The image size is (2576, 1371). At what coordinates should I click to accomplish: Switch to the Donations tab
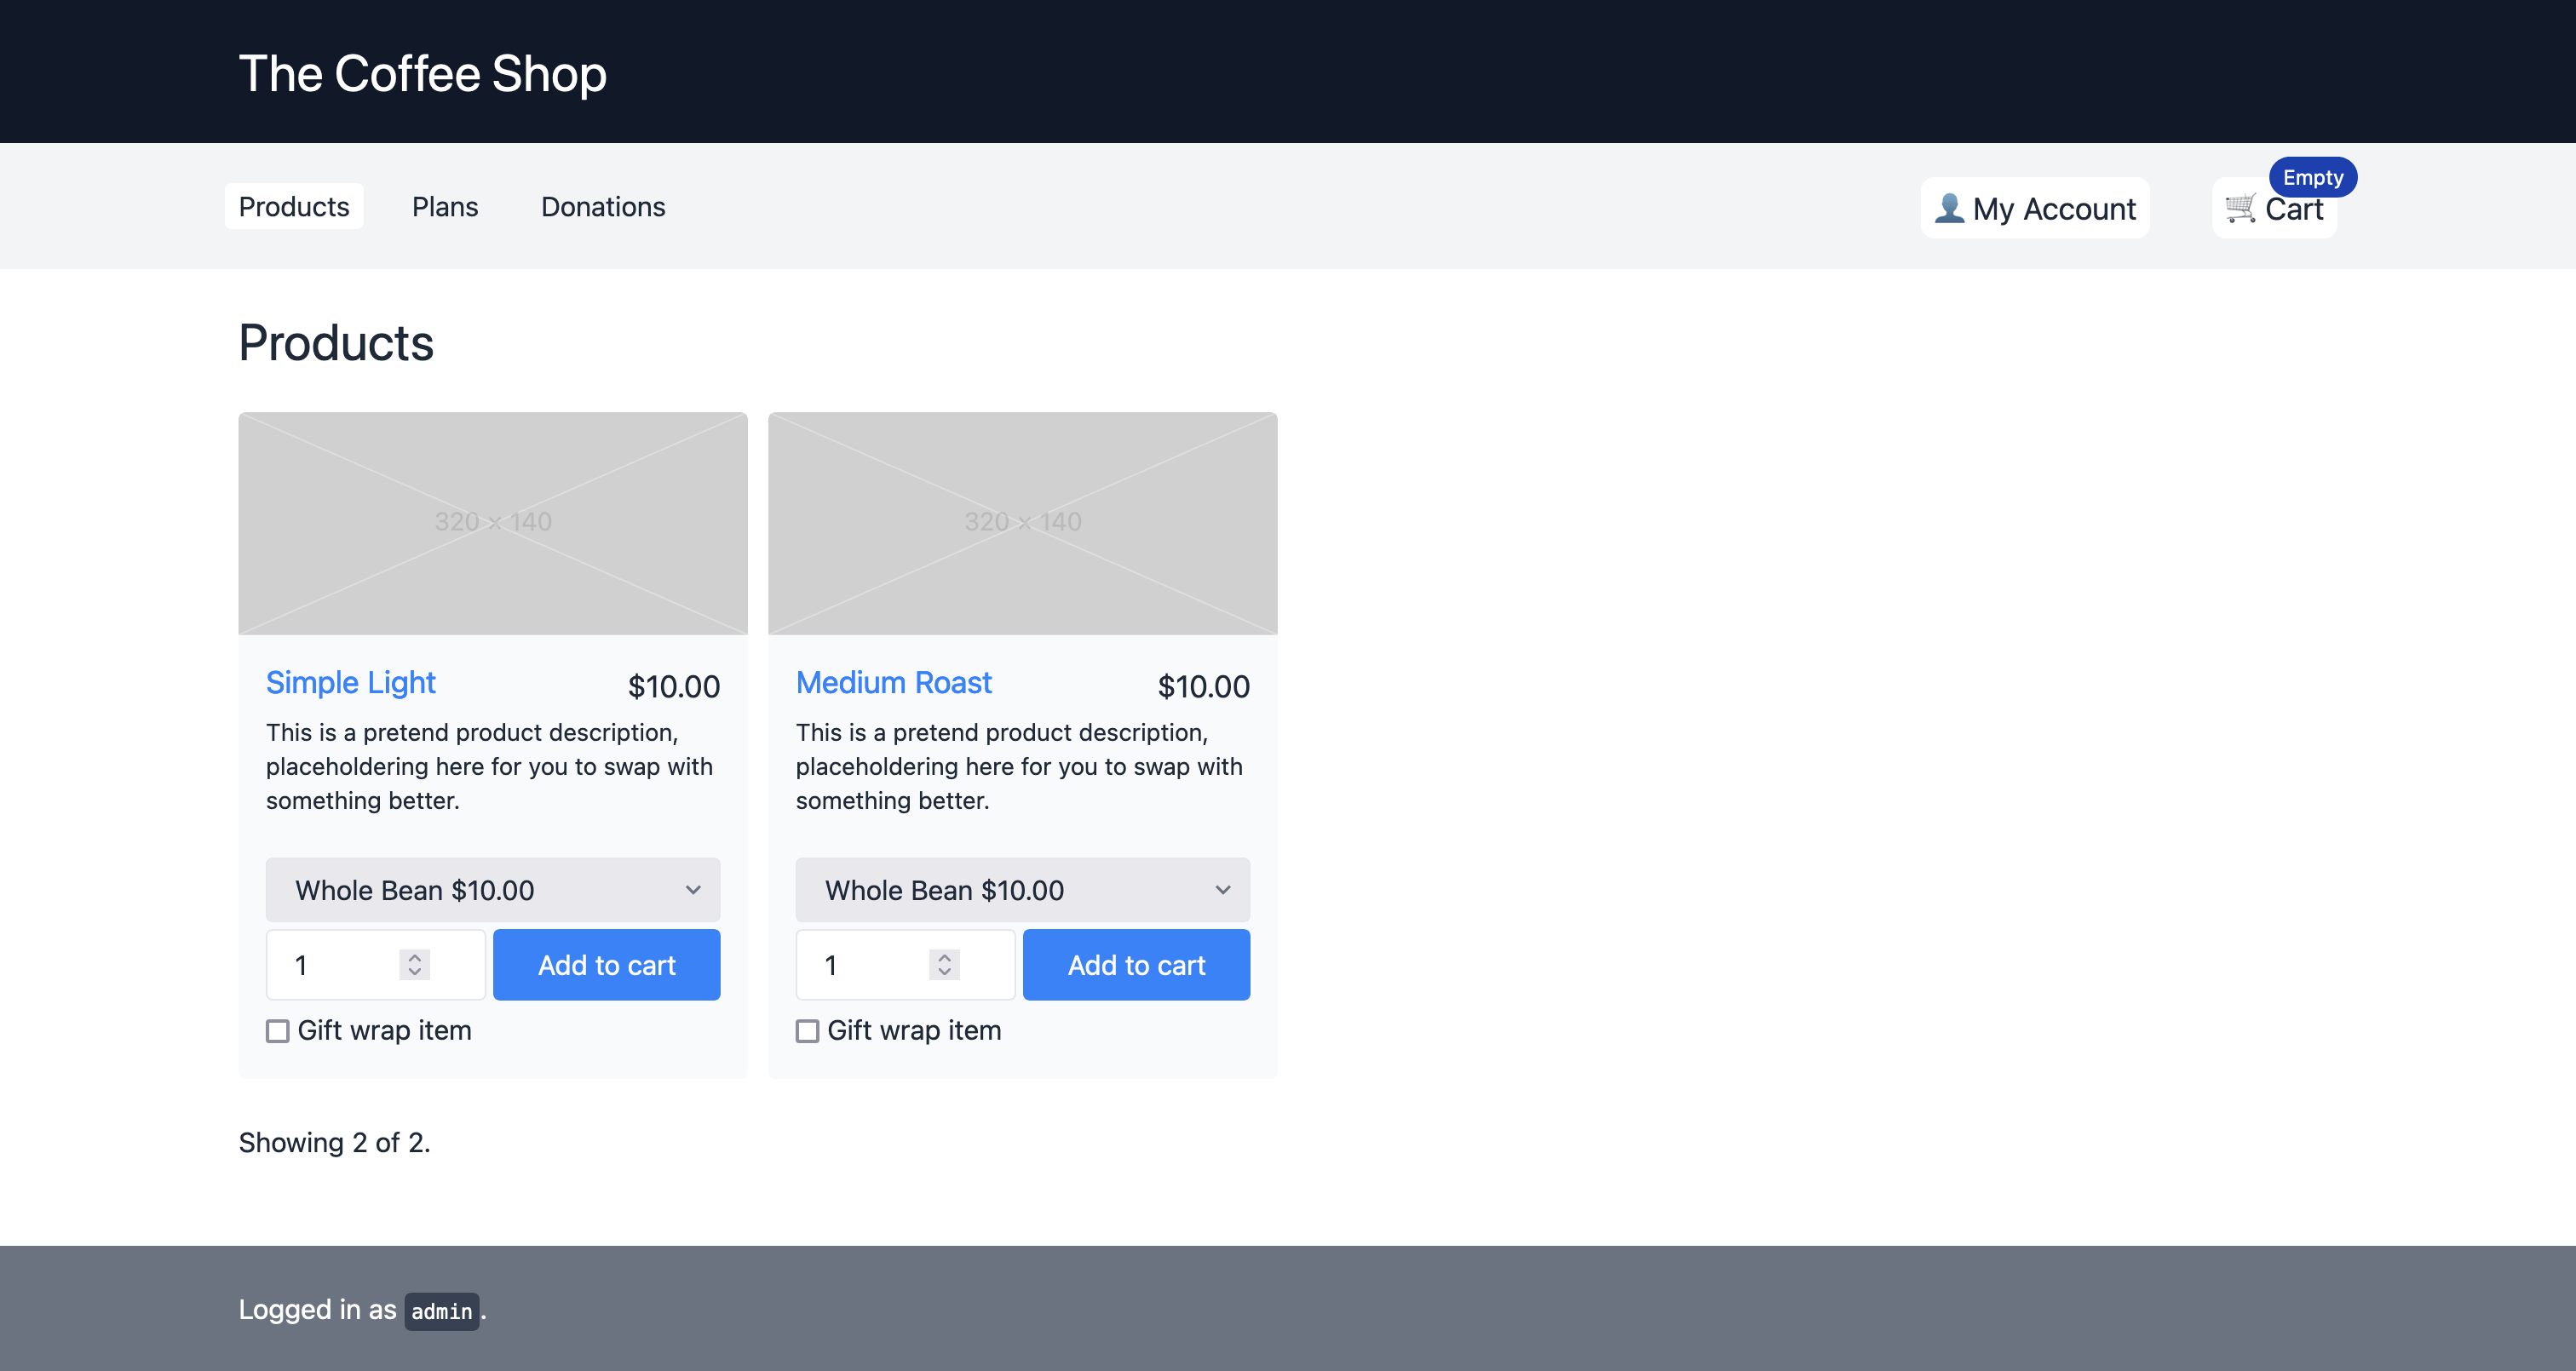(x=603, y=206)
